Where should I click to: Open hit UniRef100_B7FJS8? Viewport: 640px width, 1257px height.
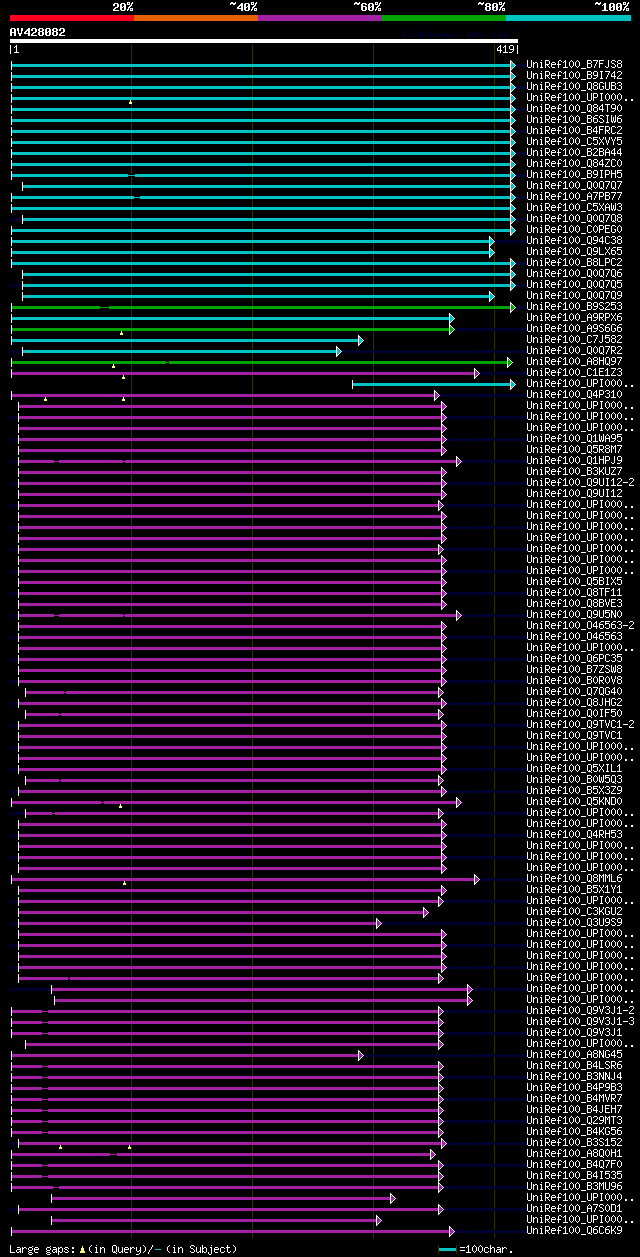tap(574, 64)
